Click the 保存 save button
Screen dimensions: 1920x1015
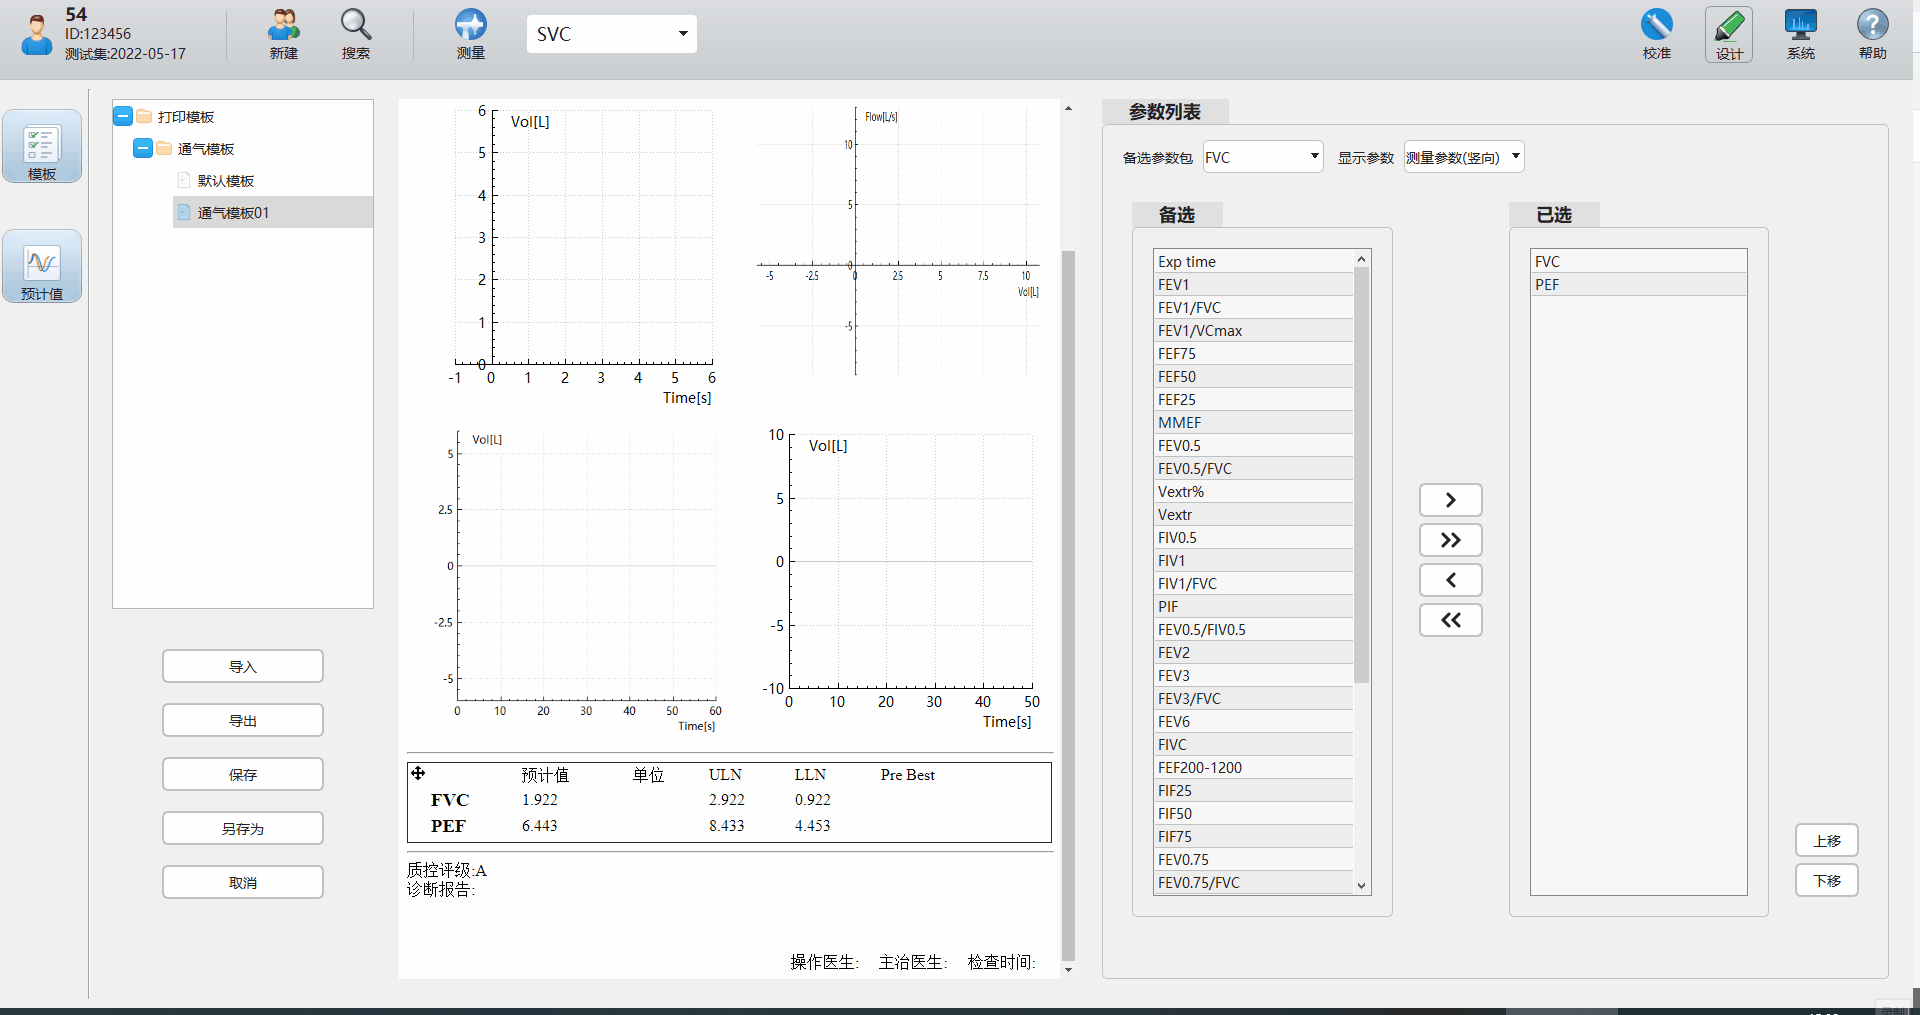[x=243, y=775]
